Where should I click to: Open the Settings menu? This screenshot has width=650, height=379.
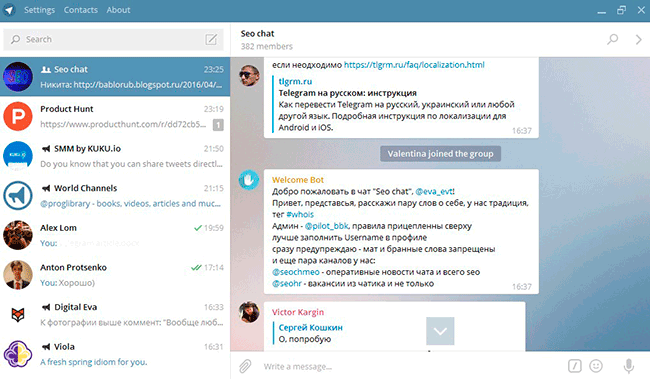39,10
